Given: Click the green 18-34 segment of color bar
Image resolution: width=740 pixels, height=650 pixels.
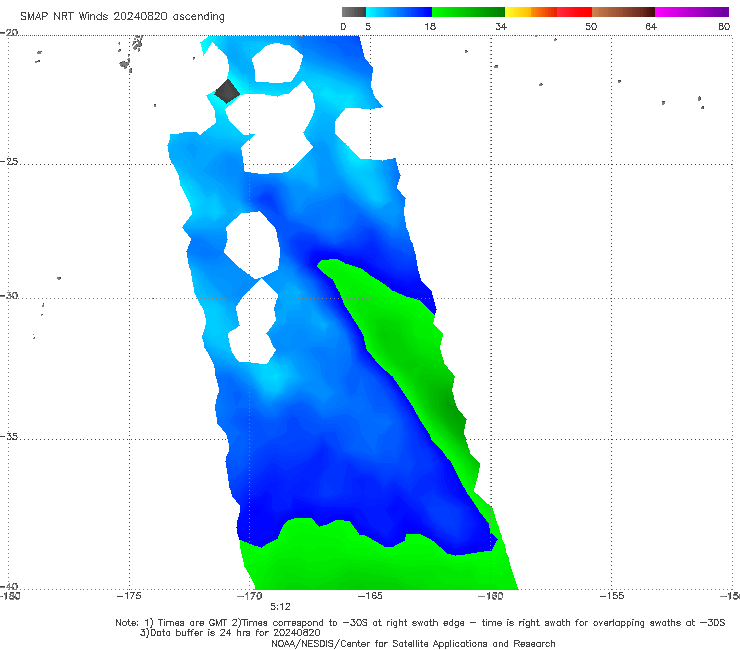Looking at the screenshot, I should 468,12.
